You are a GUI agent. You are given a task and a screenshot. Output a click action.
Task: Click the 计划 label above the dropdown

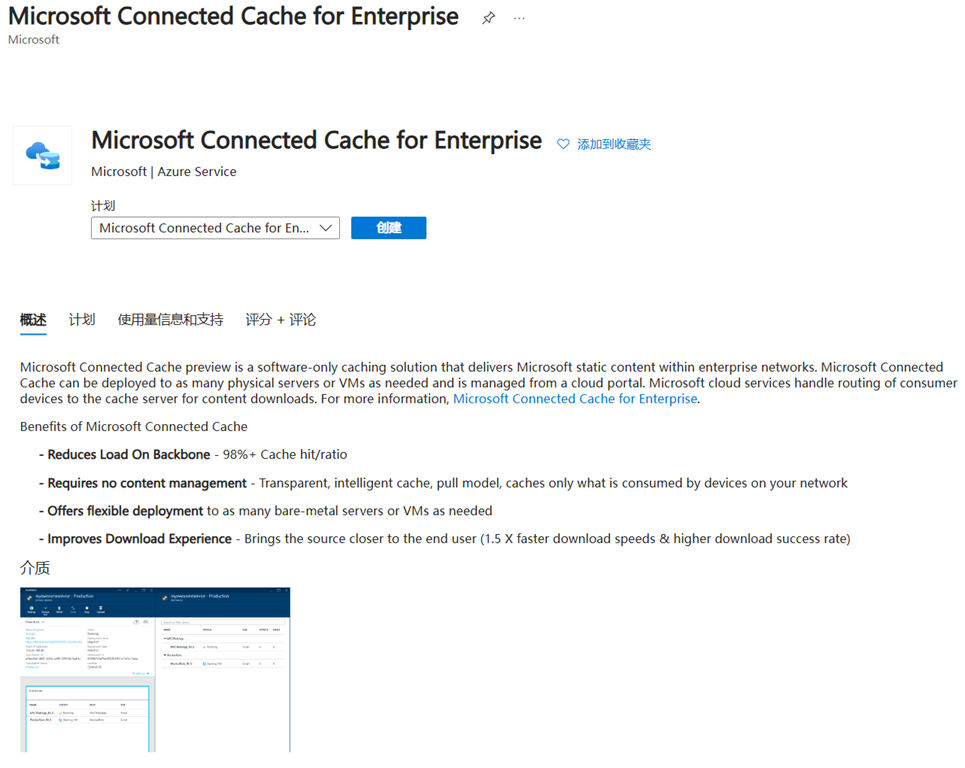pyautogui.click(x=103, y=206)
